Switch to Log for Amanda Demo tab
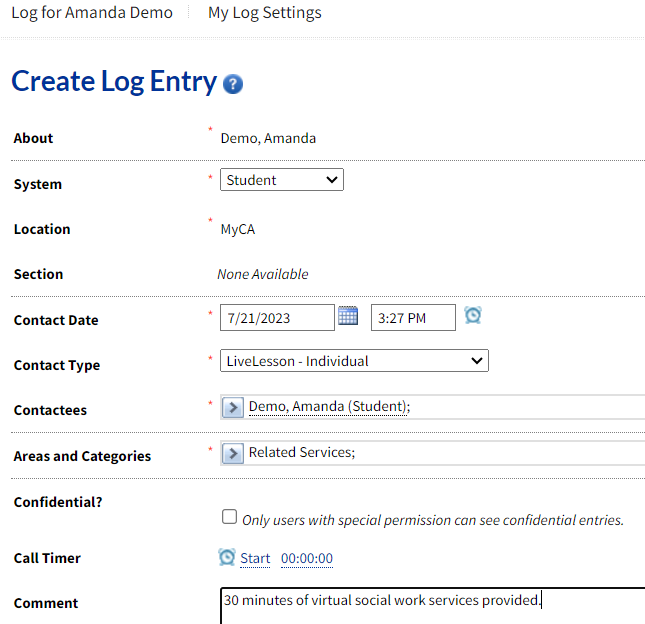The width and height of the screenshot is (645, 624). (92, 13)
